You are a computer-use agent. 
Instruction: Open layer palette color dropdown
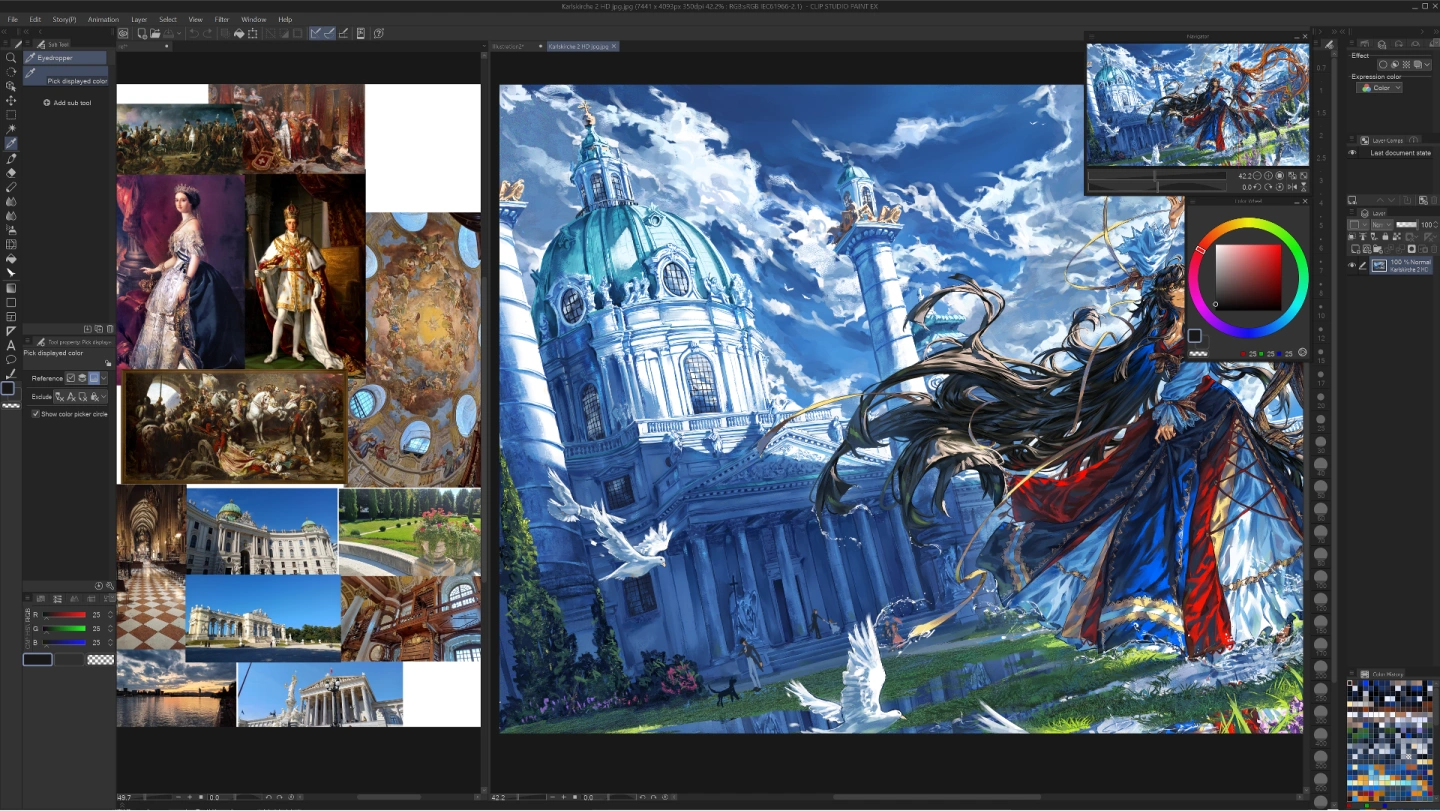click(x=1359, y=225)
